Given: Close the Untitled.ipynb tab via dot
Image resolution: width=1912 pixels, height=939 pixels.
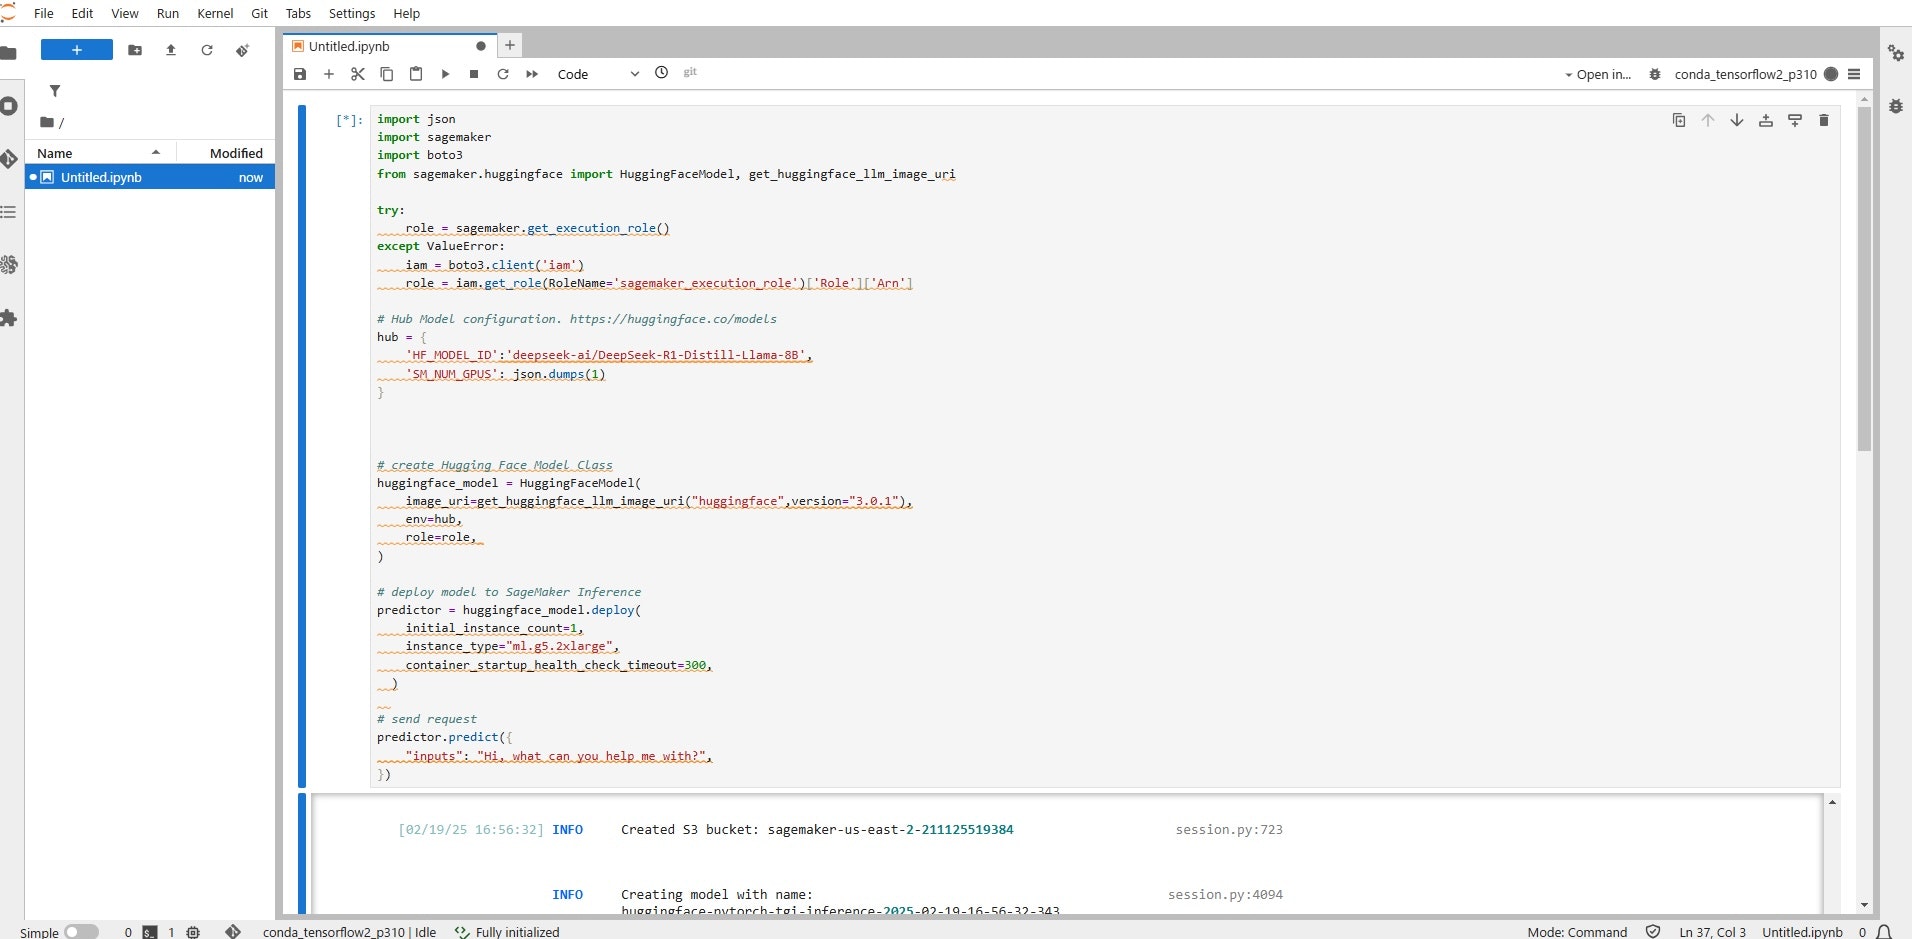Looking at the screenshot, I should click(x=481, y=46).
